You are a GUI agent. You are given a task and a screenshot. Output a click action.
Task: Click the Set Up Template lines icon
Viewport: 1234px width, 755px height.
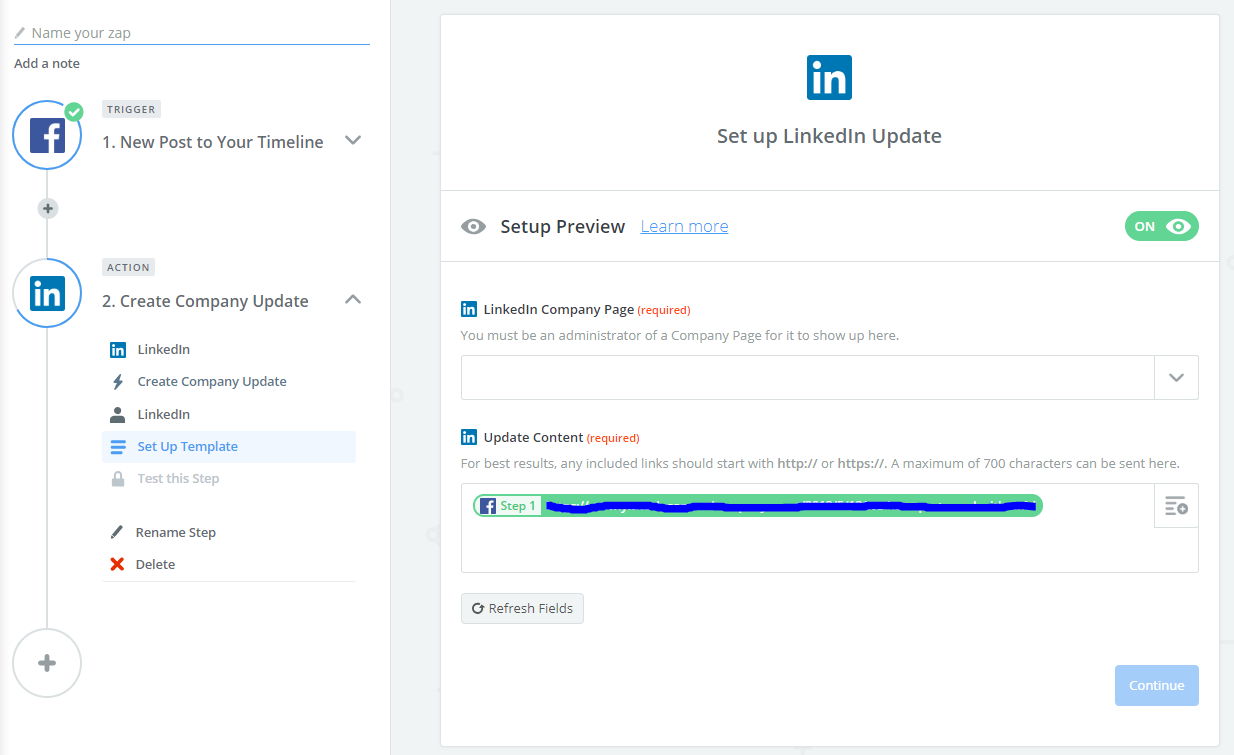click(x=118, y=447)
